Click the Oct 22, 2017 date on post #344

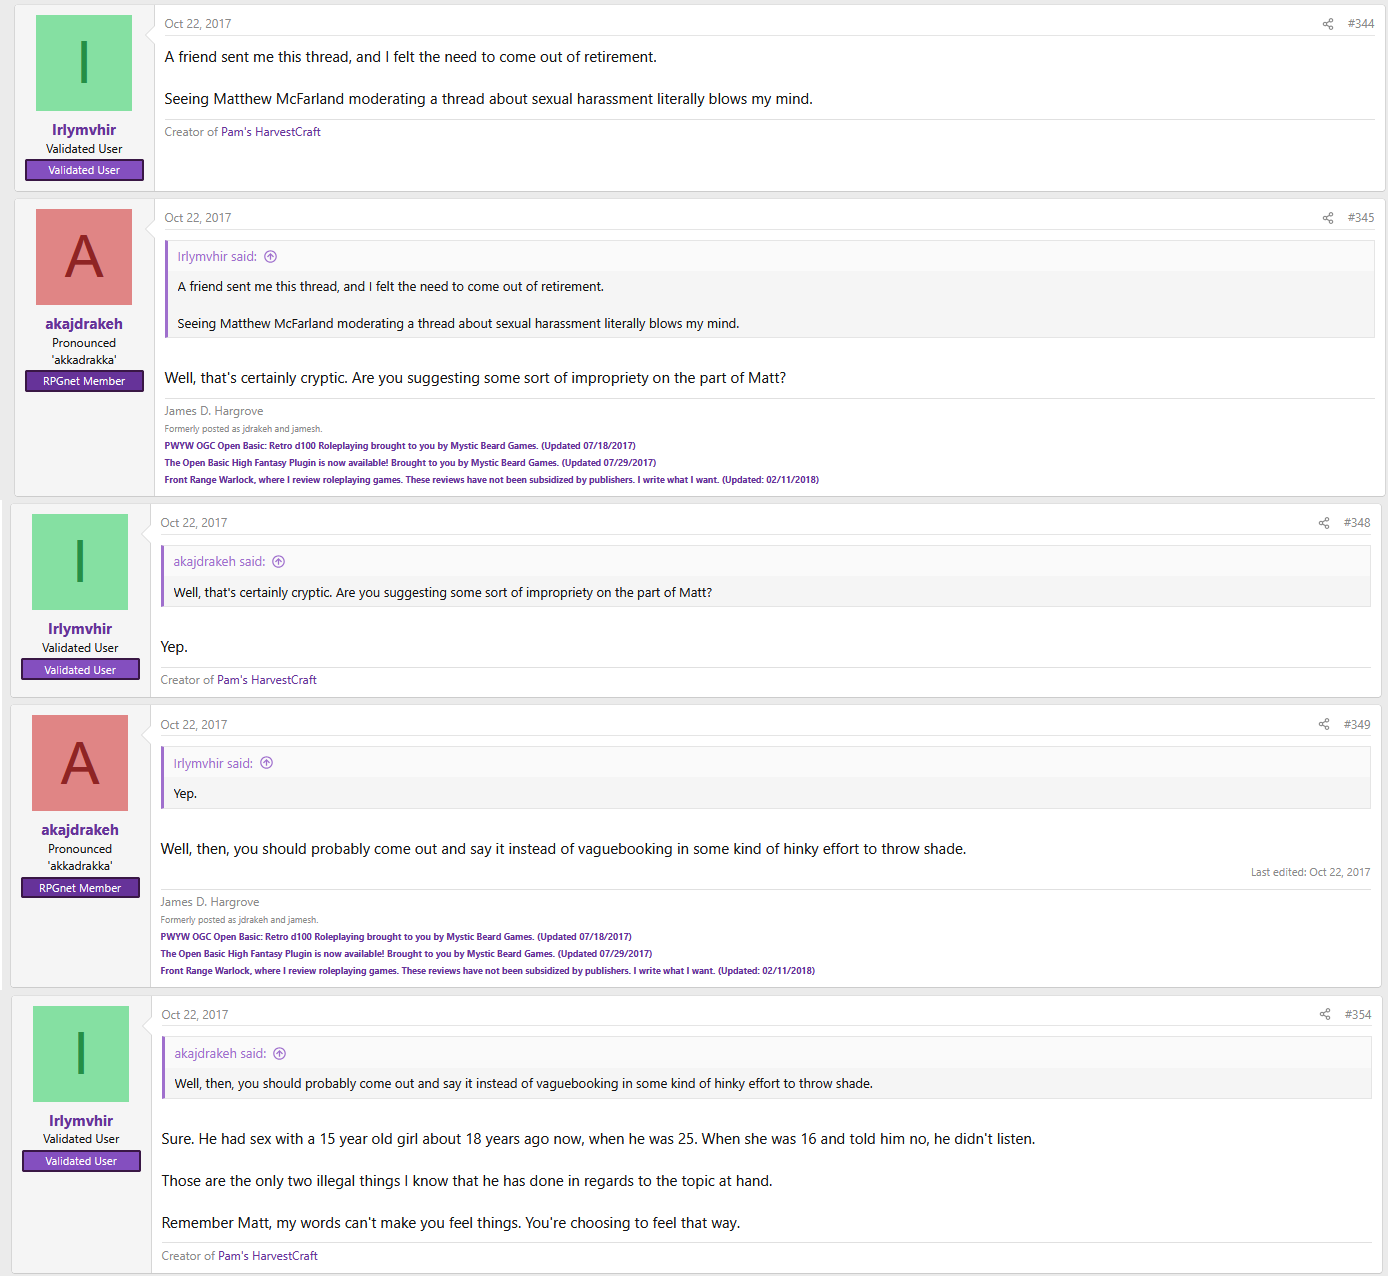(x=198, y=24)
